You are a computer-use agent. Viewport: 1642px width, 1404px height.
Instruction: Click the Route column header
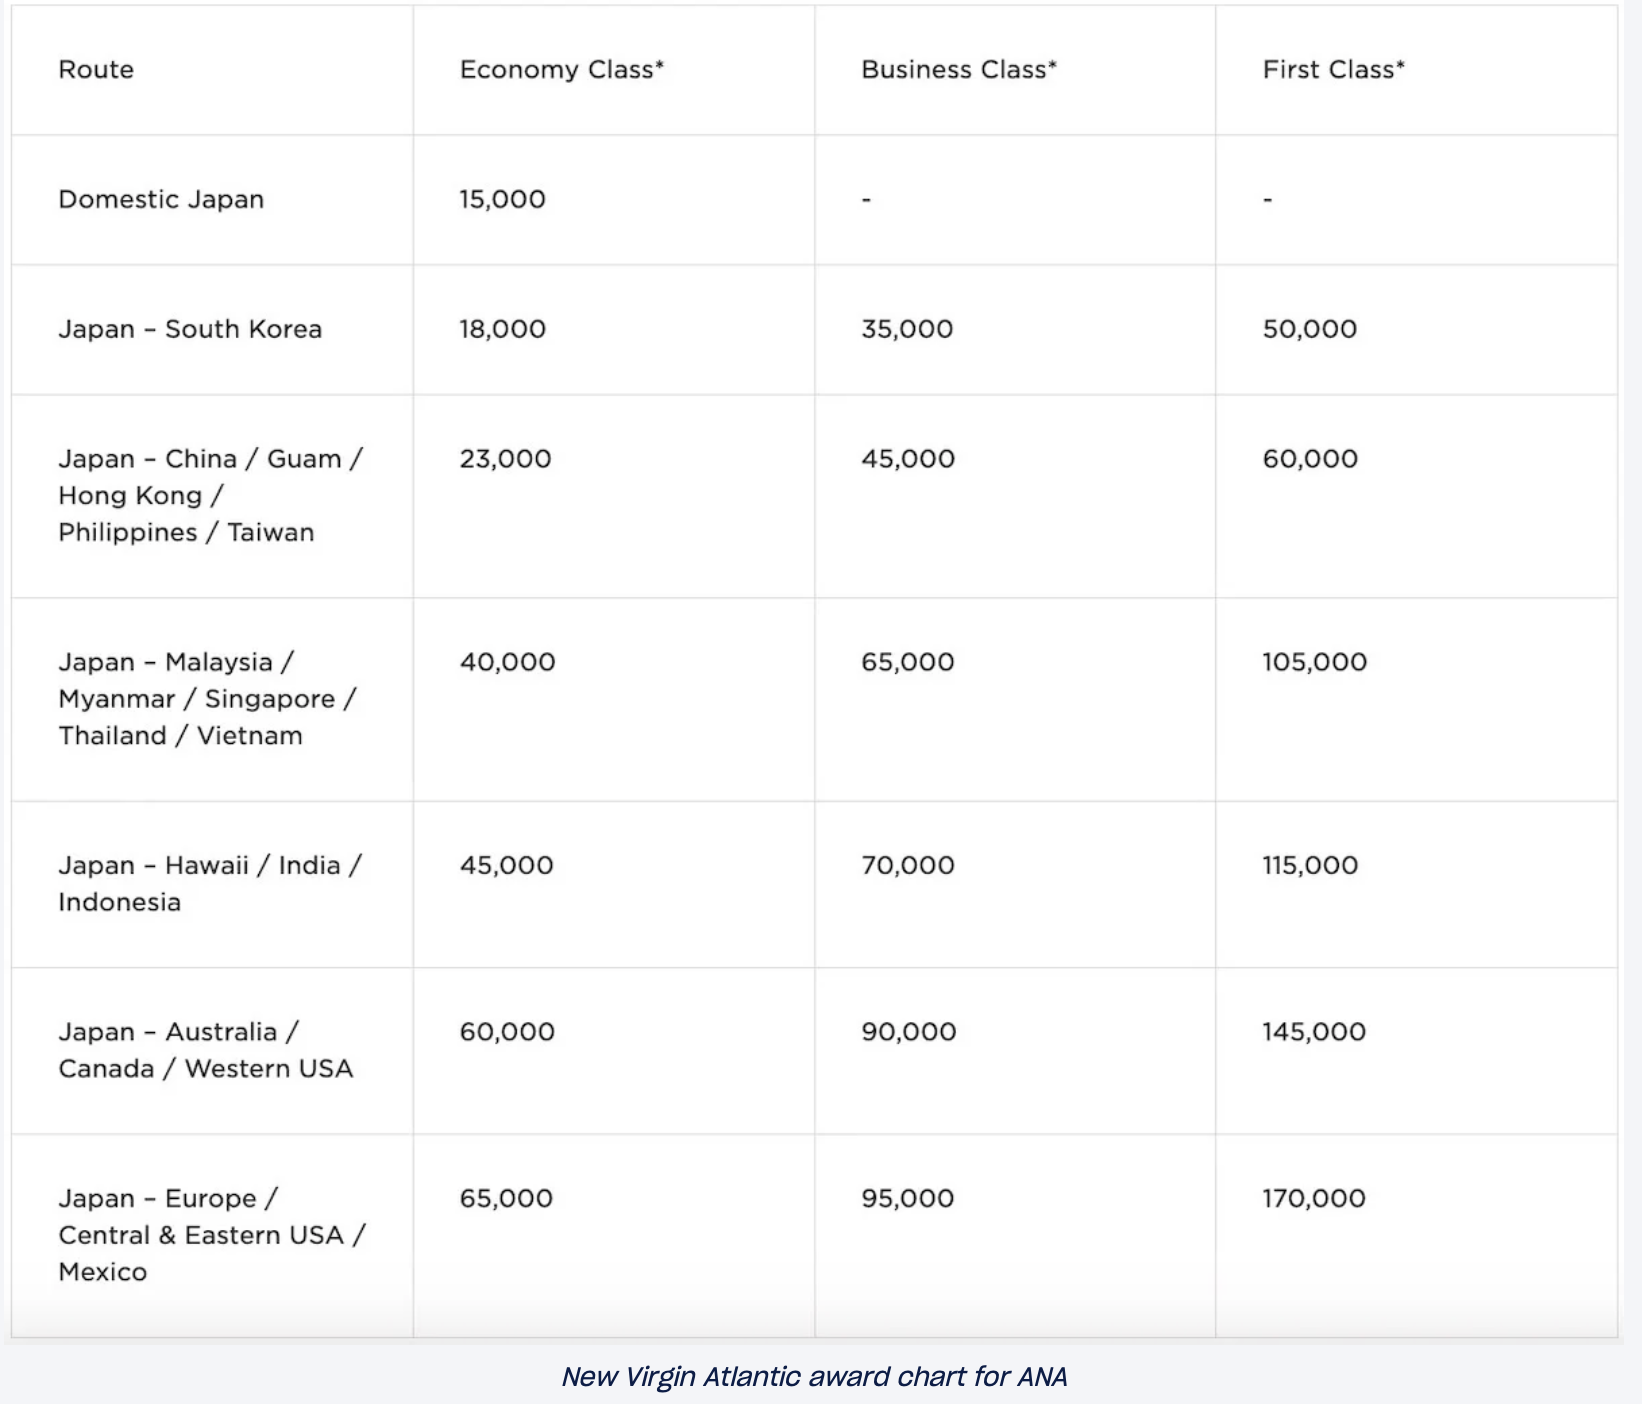(x=96, y=70)
